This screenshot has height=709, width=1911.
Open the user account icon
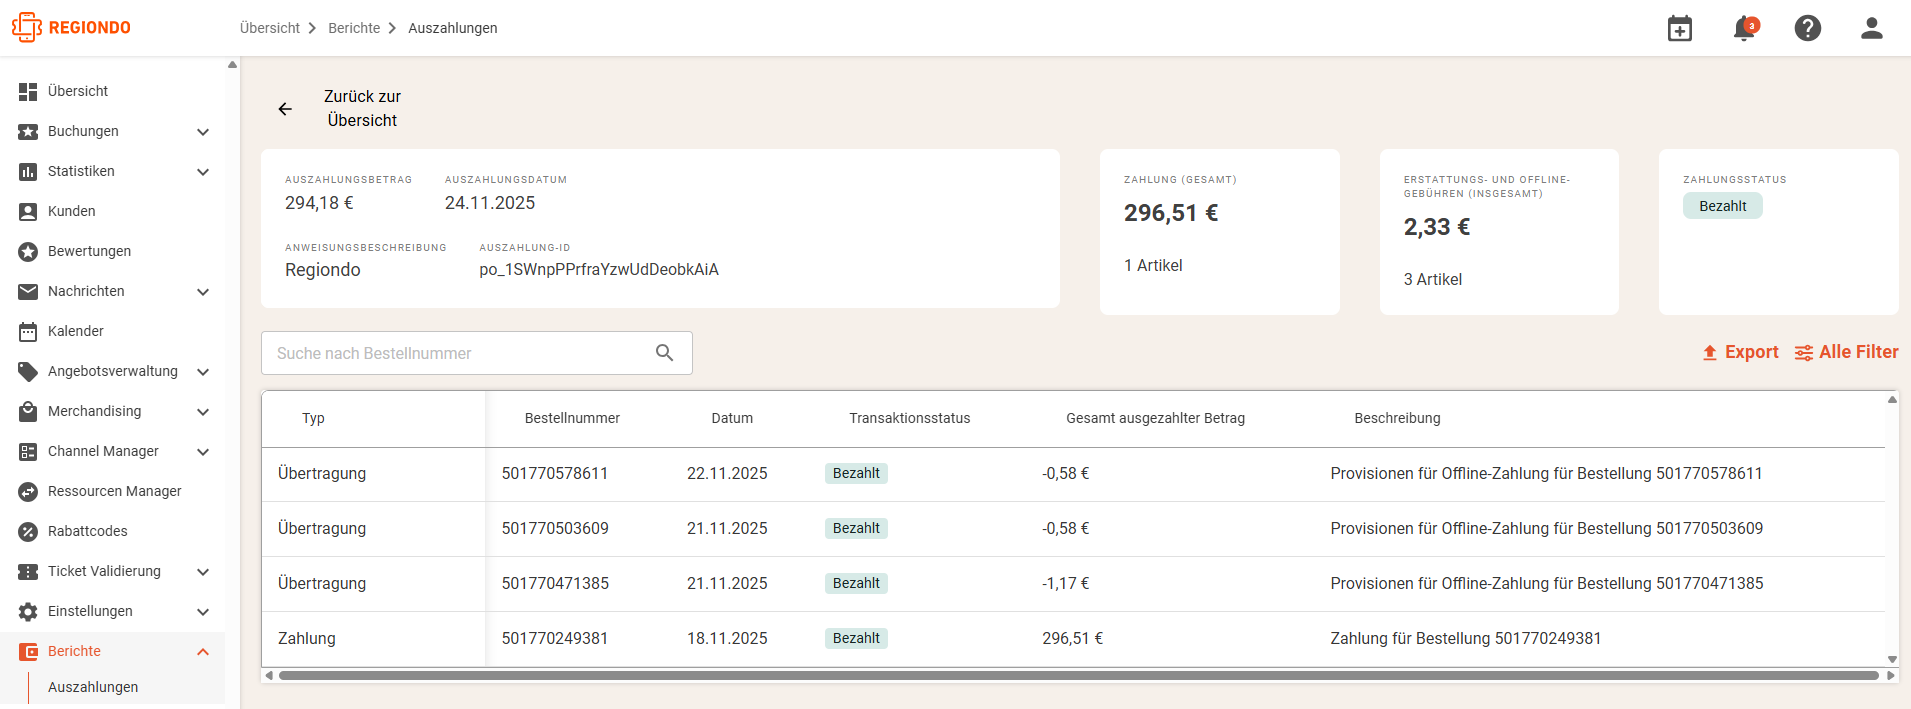click(1872, 28)
